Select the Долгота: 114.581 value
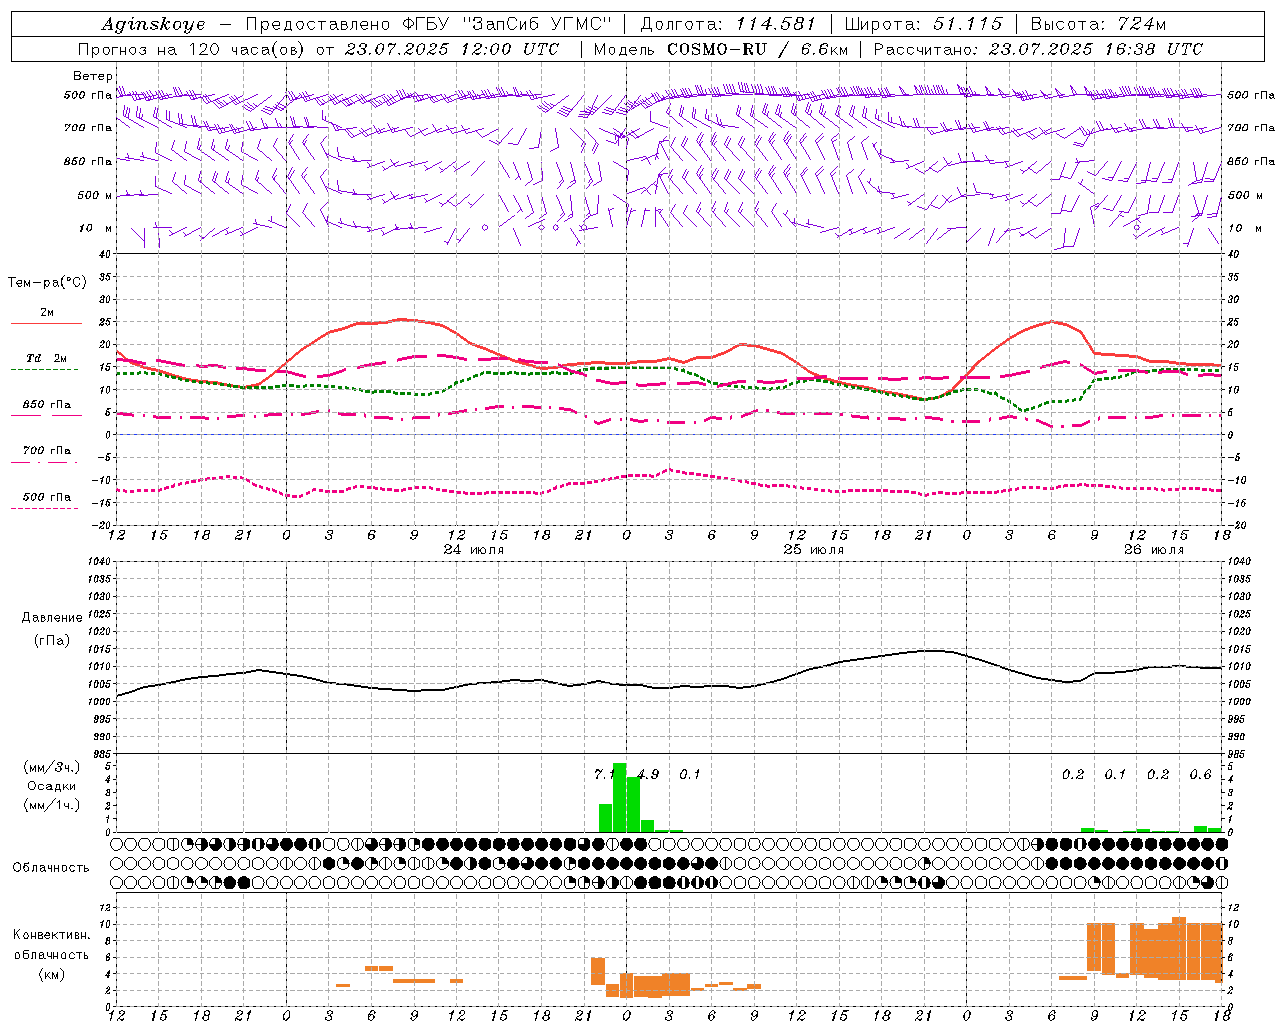The image size is (1280, 1024). (x=728, y=24)
